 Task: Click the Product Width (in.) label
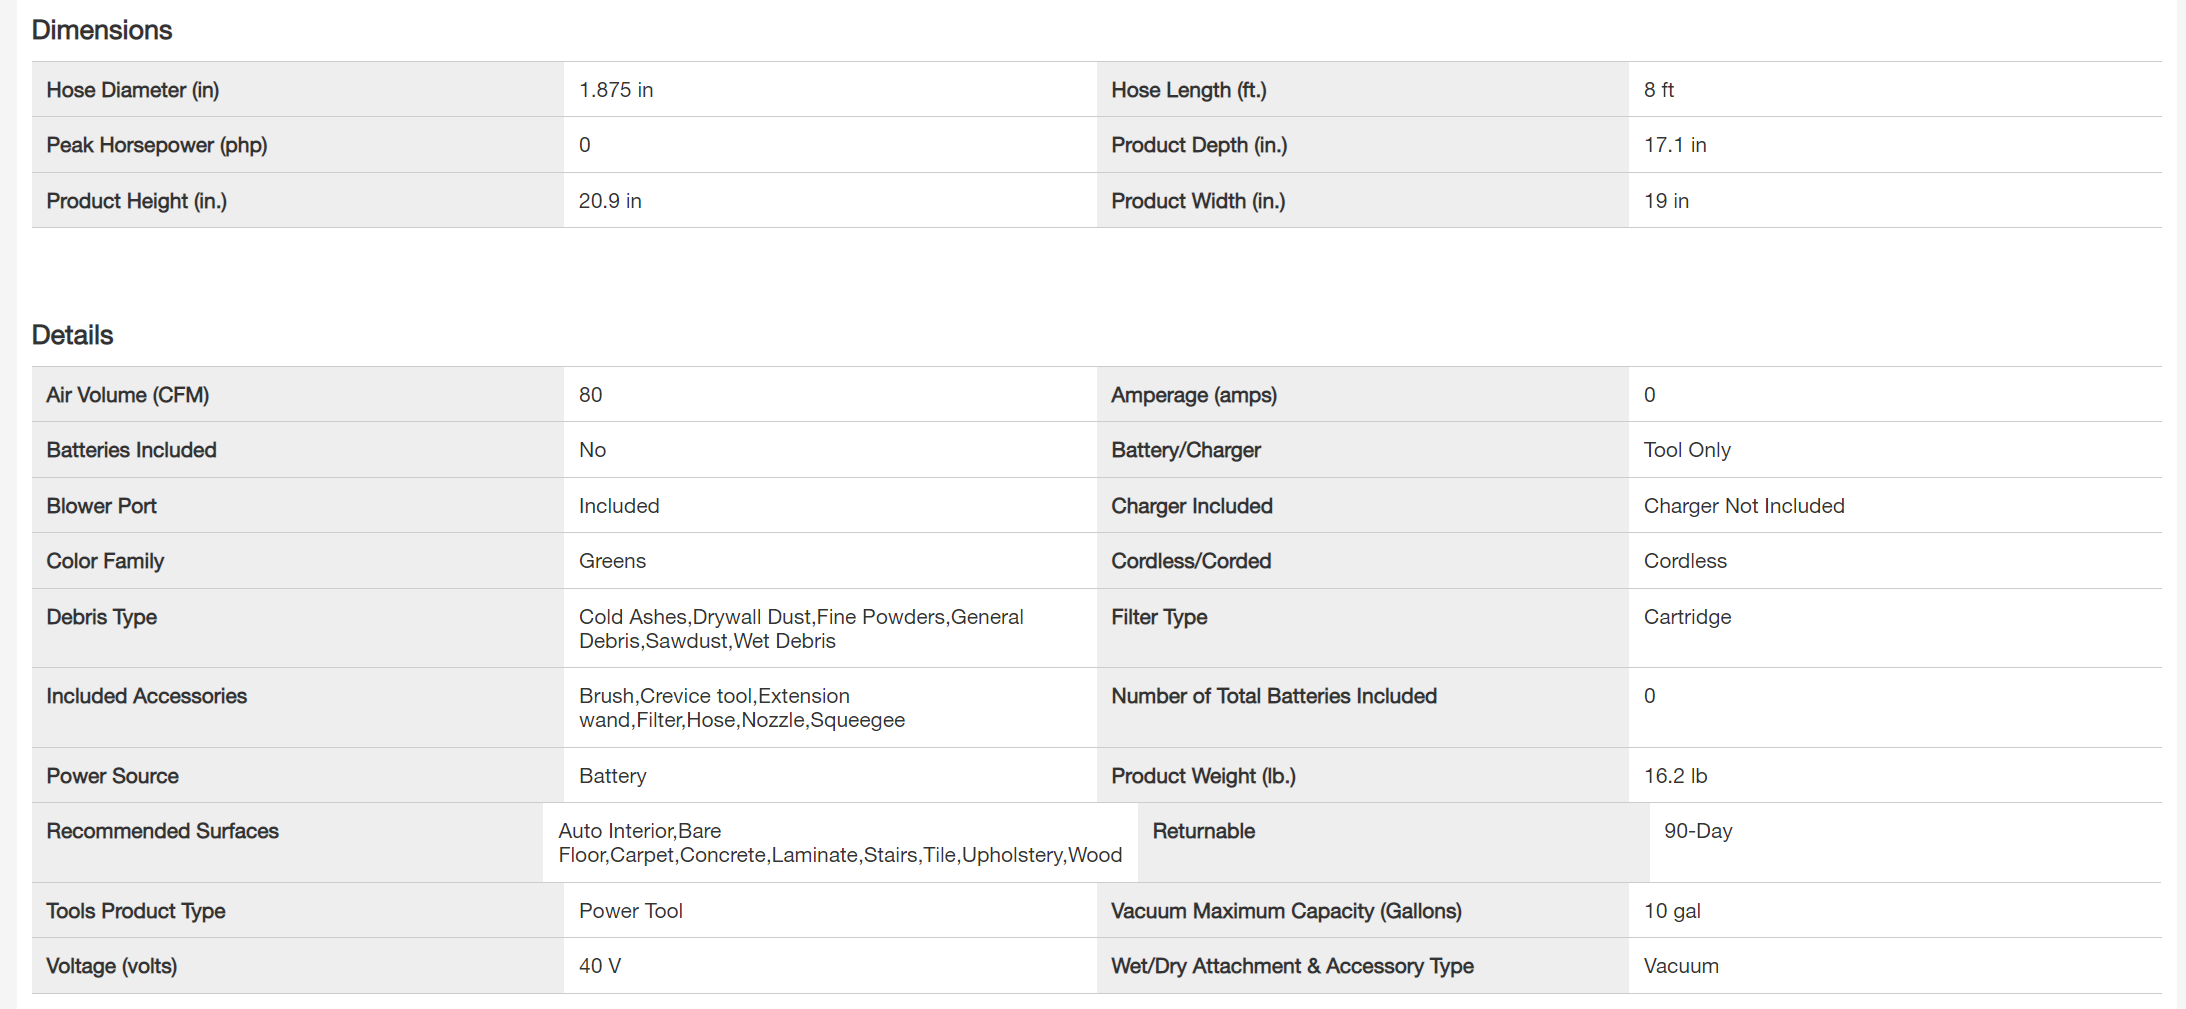tap(1198, 201)
